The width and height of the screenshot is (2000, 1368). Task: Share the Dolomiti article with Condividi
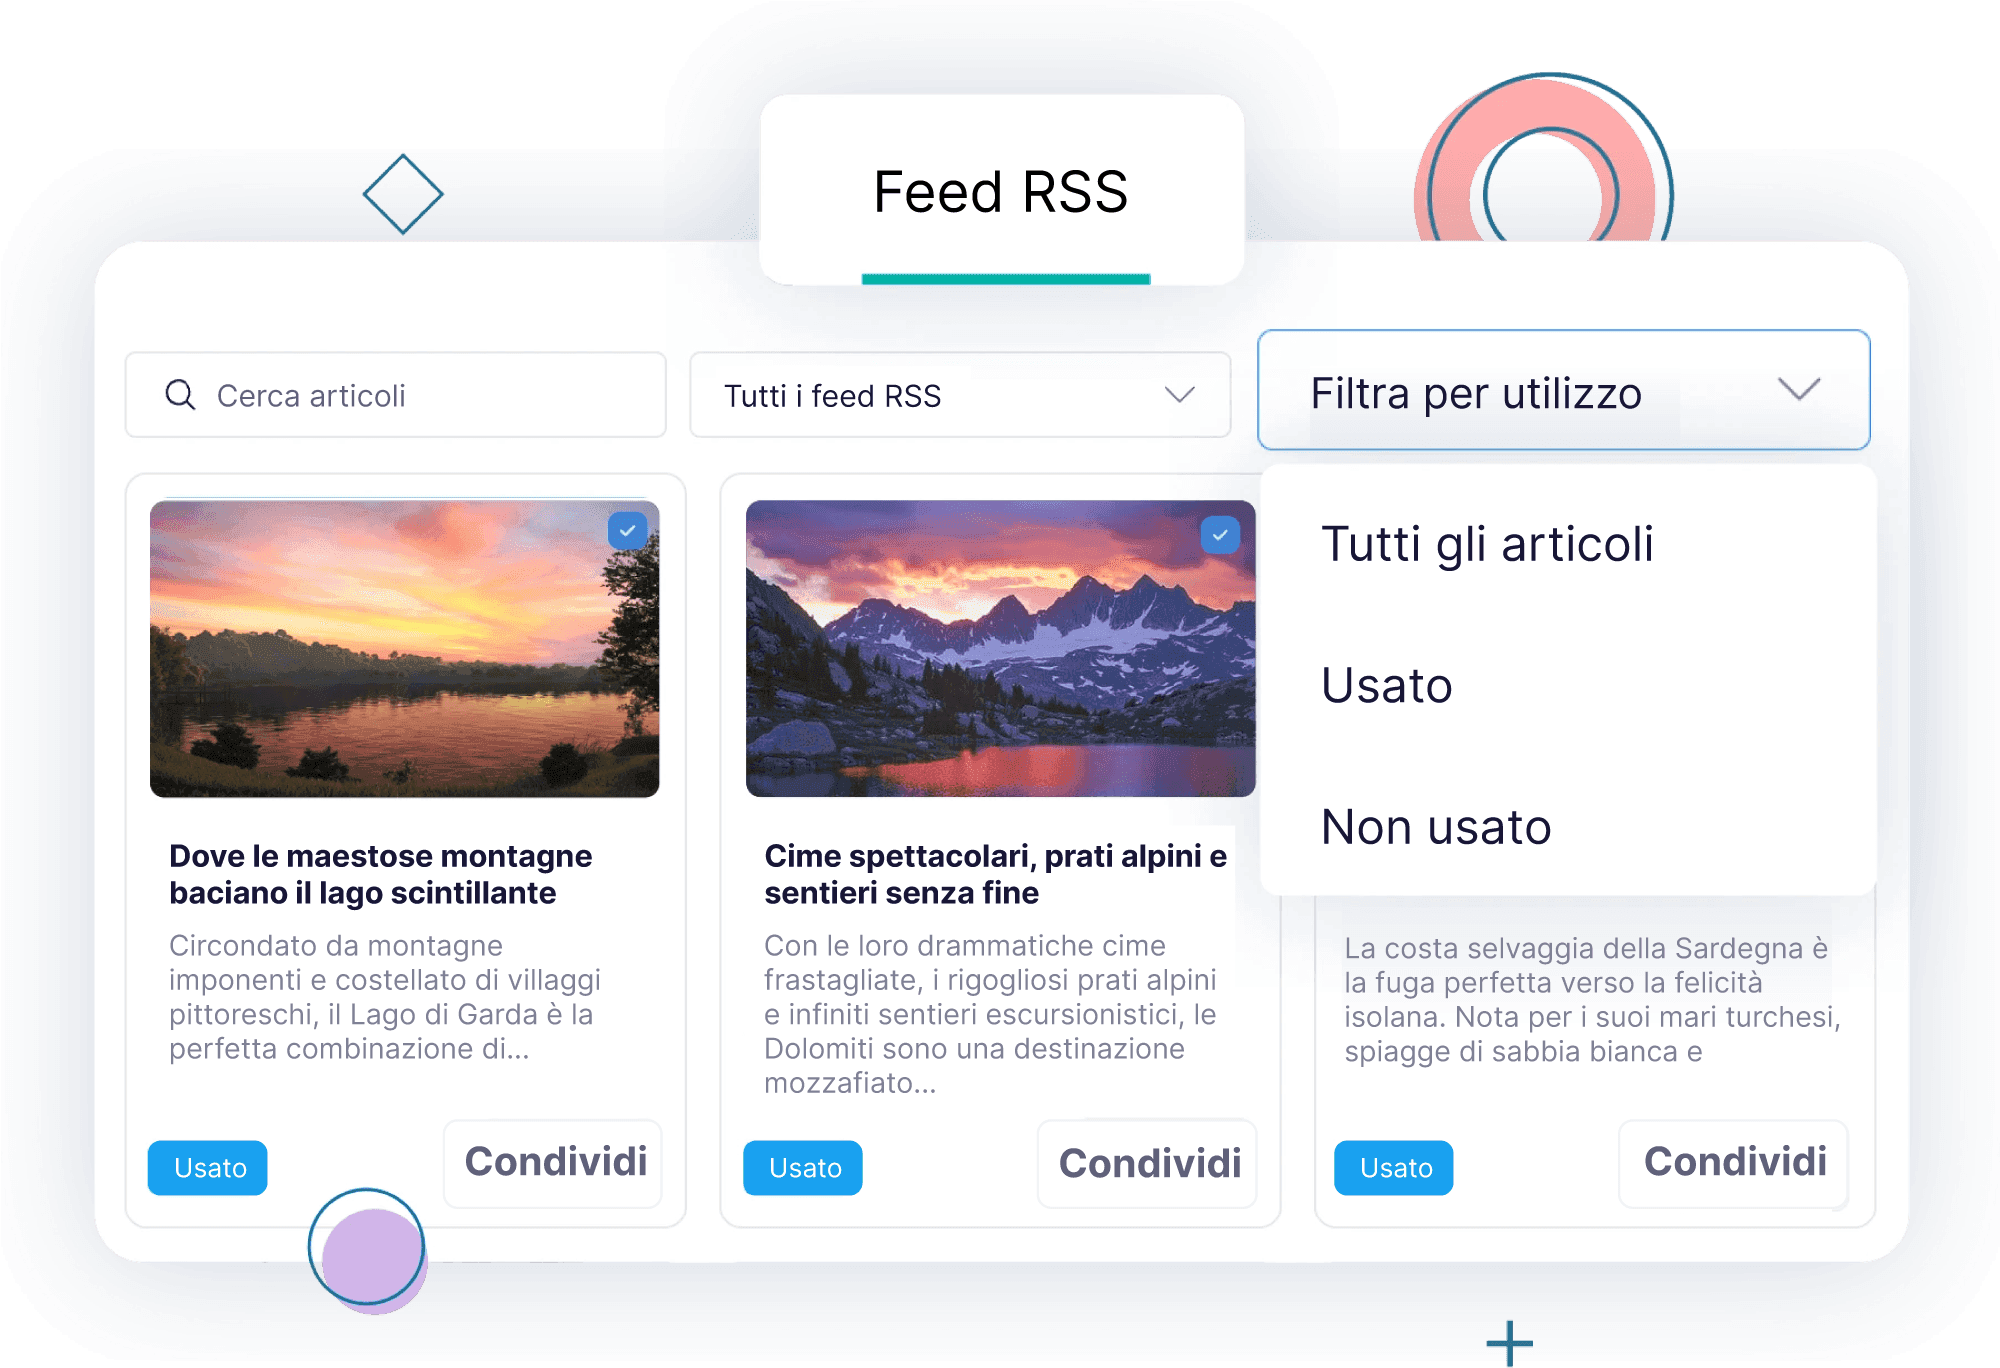tap(1149, 1164)
